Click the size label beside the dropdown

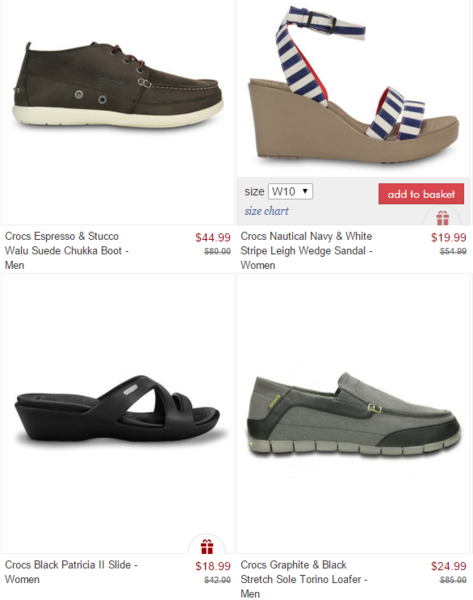pyautogui.click(x=254, y=191)
